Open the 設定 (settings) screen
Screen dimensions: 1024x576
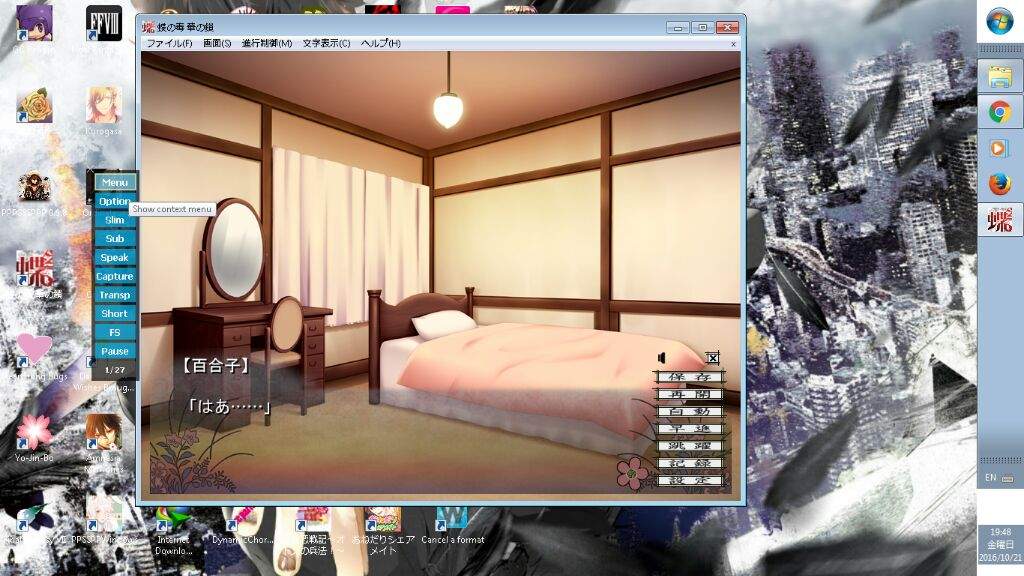(x=690, y=480)
